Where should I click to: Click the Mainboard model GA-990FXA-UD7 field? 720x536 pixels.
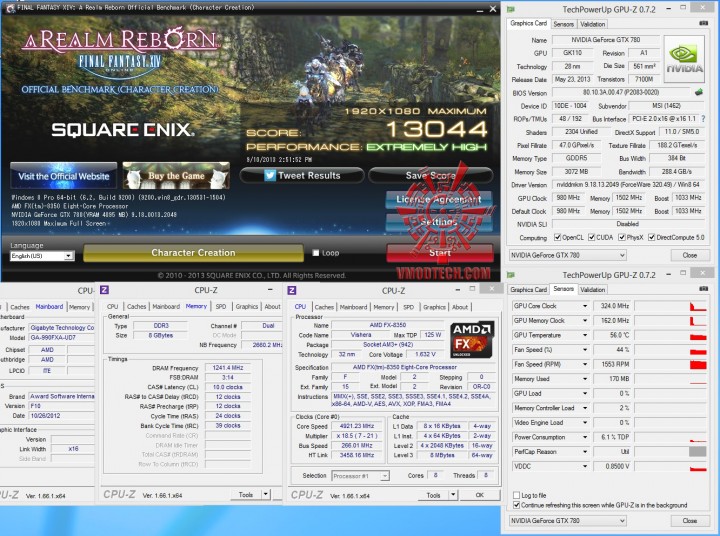click(62, 338)
